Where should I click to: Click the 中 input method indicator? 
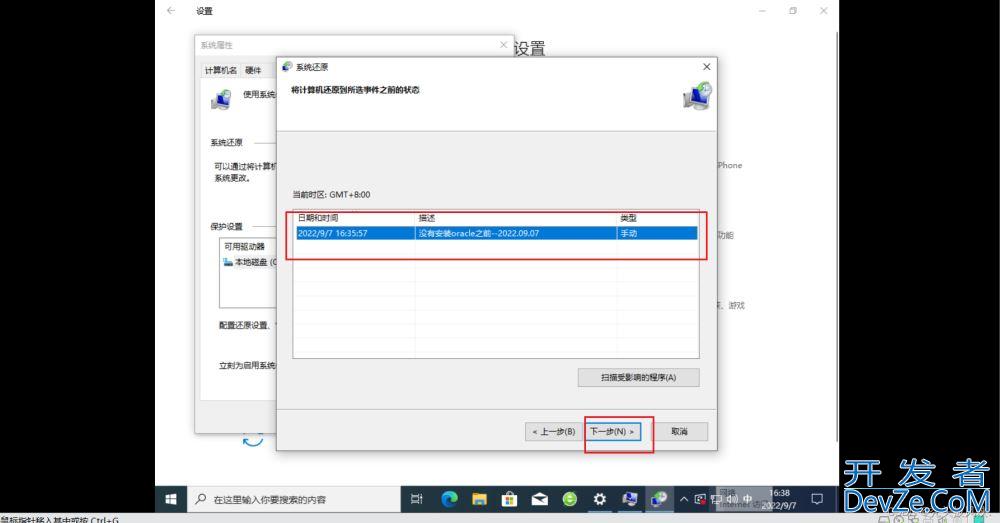pyautogui.click(x=747, y=499)
